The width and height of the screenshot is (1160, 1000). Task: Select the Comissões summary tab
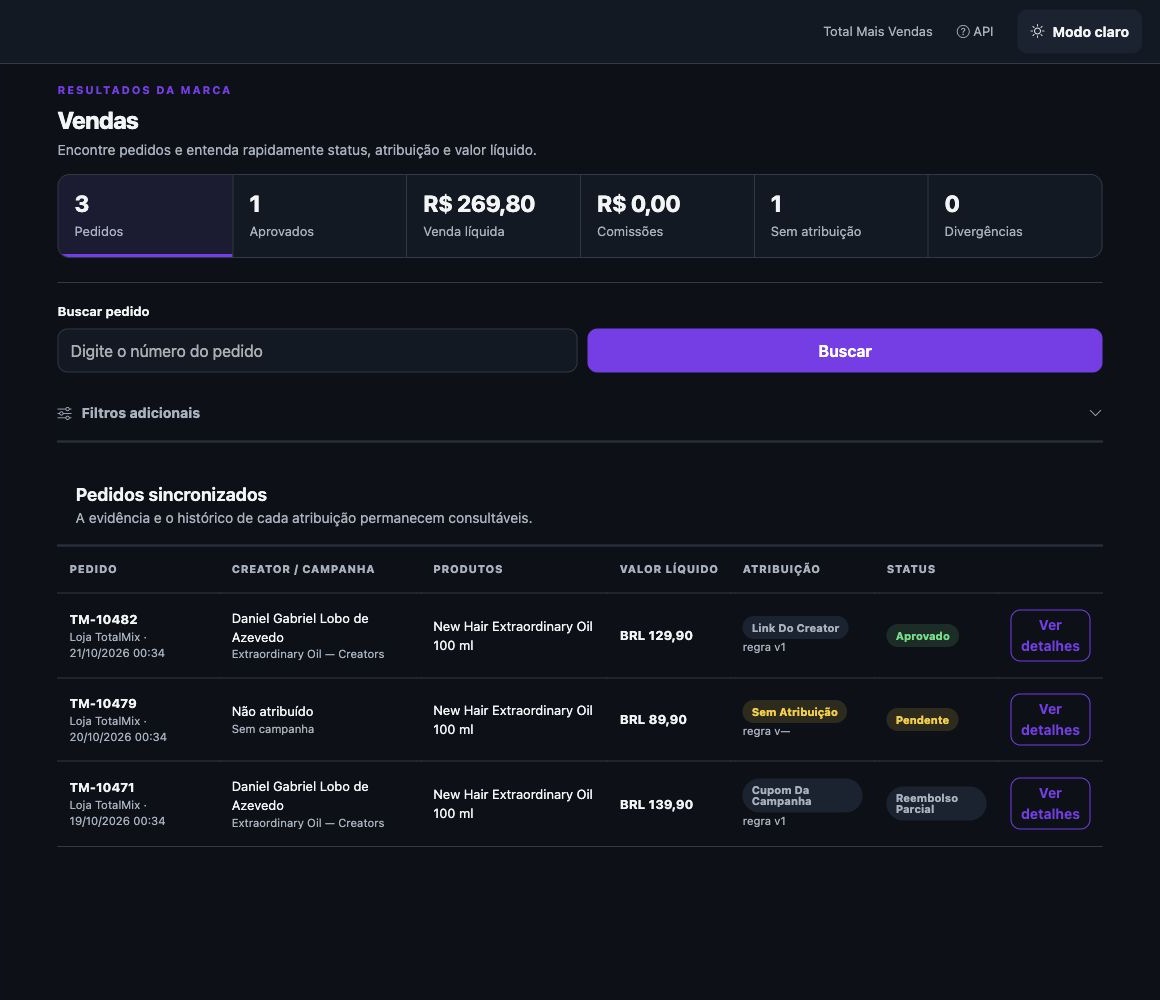pos(667,216)
